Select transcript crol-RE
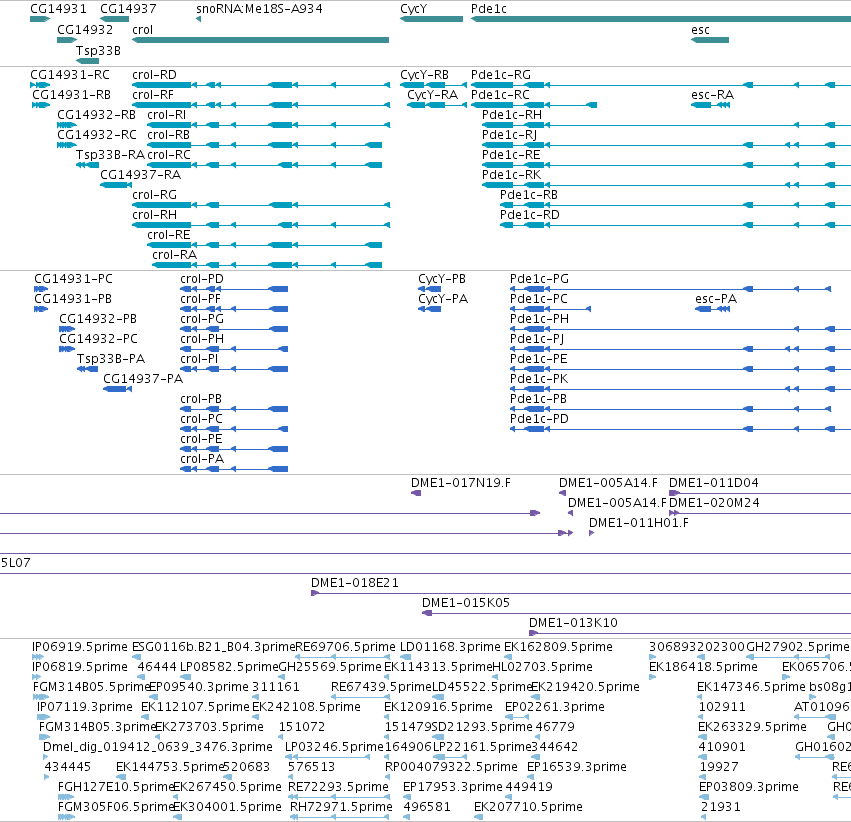Image resolution: width=851 pixels, height=822 pixels. pyautogui.click(x=264, y=245)
